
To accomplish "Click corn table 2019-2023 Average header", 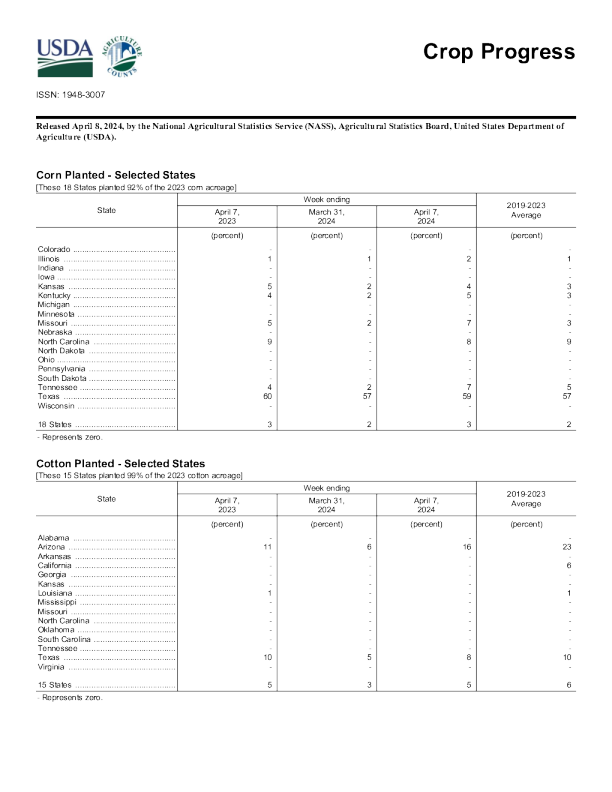I will tap(526, 210).
